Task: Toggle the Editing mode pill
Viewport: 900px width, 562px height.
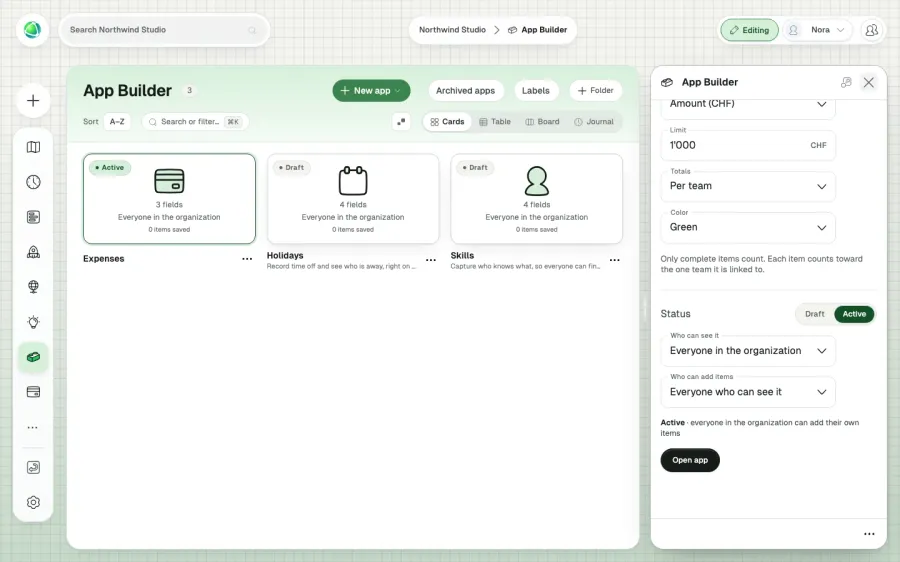Action: [x=749, y=30]
